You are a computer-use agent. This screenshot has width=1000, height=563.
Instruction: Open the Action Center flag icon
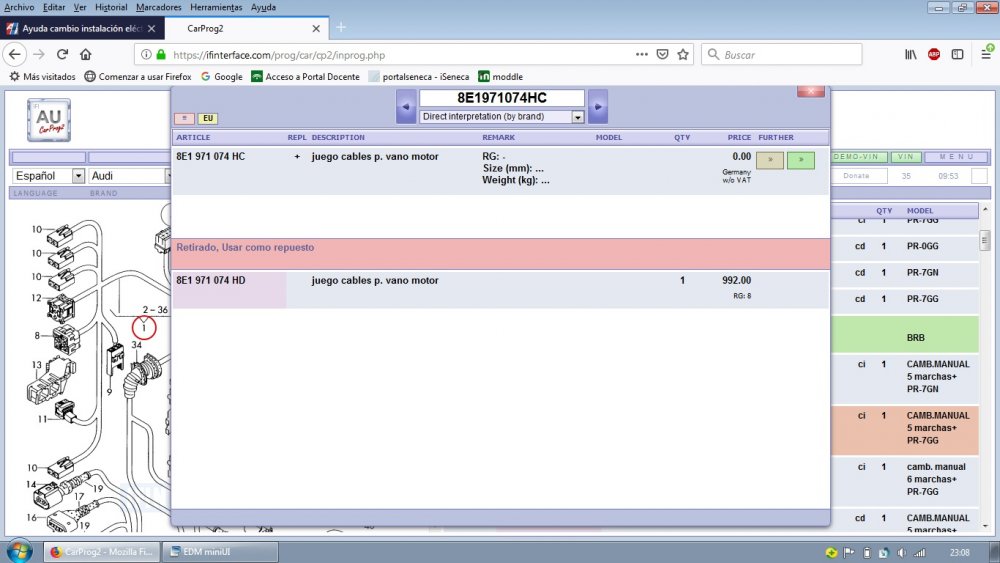[x=849, y=553]
